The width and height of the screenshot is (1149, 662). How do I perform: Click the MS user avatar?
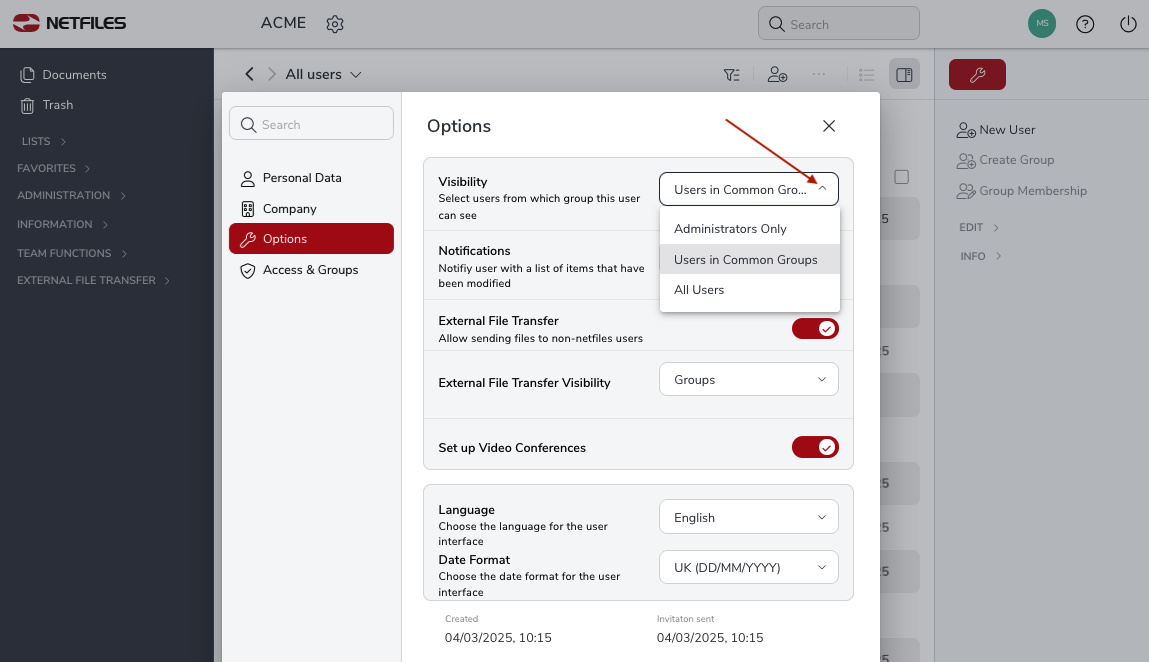(x=1041, y=23)
